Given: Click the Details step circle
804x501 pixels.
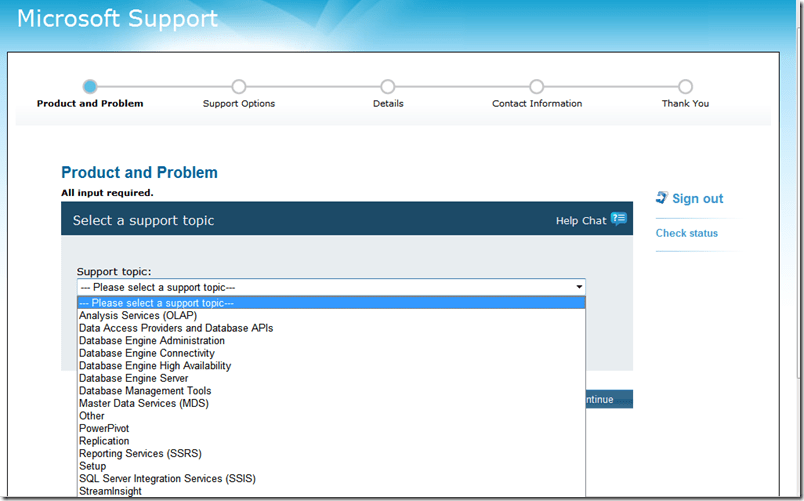Looking at the screenshot, I should pos(388,87).
